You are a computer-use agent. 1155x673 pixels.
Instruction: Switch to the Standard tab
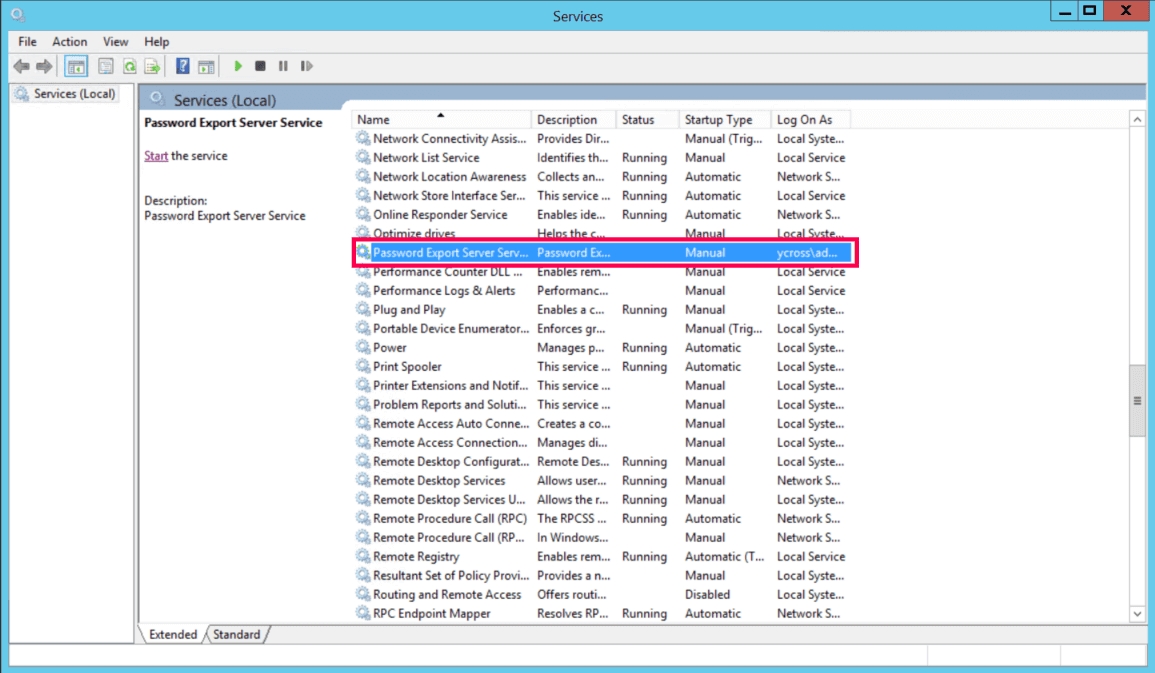(x=237, y=634)
